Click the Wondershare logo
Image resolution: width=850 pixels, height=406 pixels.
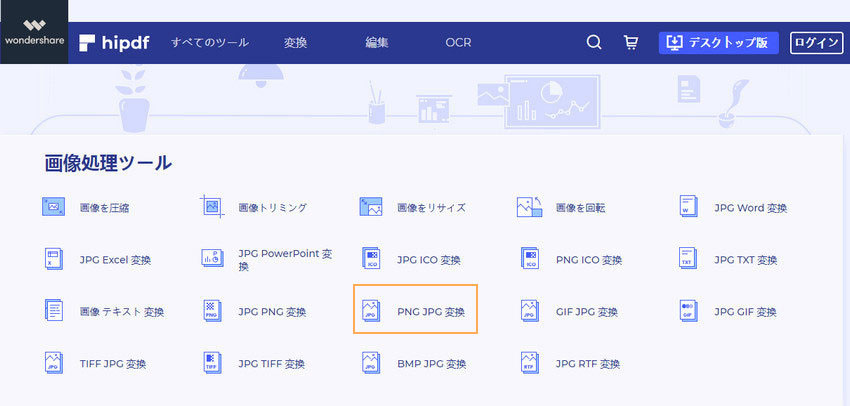[34, 33]
